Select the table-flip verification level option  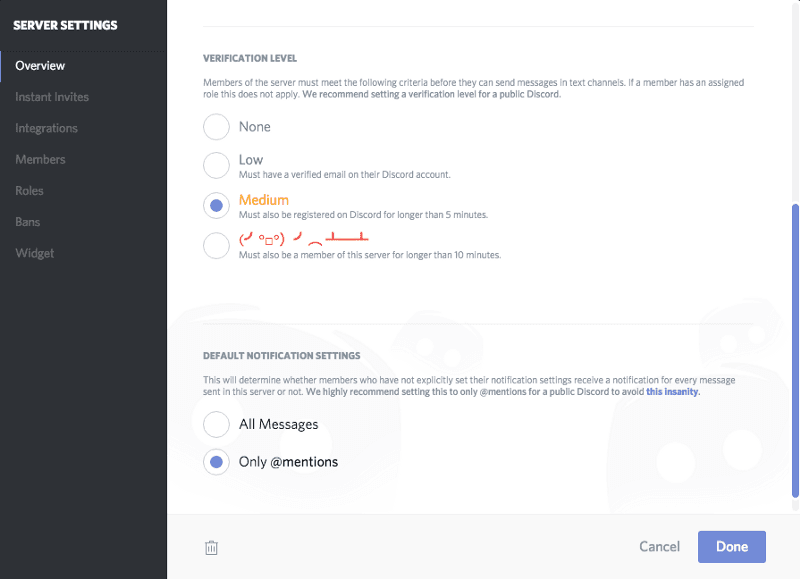(x=216, y=245)
